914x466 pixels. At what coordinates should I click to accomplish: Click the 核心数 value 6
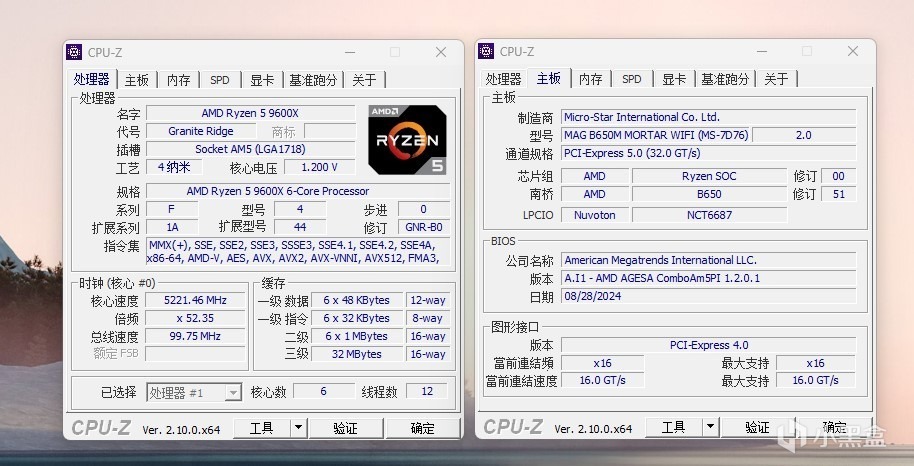click(x=324, y=391)
